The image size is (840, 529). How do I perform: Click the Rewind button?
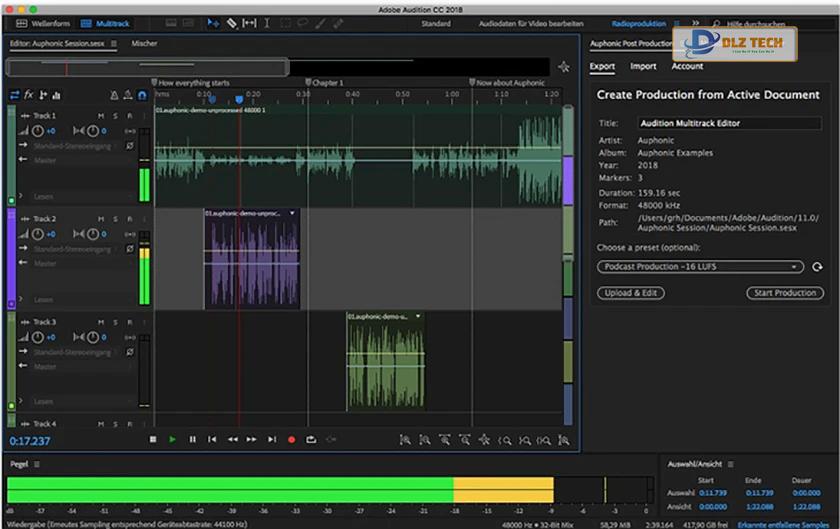click(x=232, y=439)
